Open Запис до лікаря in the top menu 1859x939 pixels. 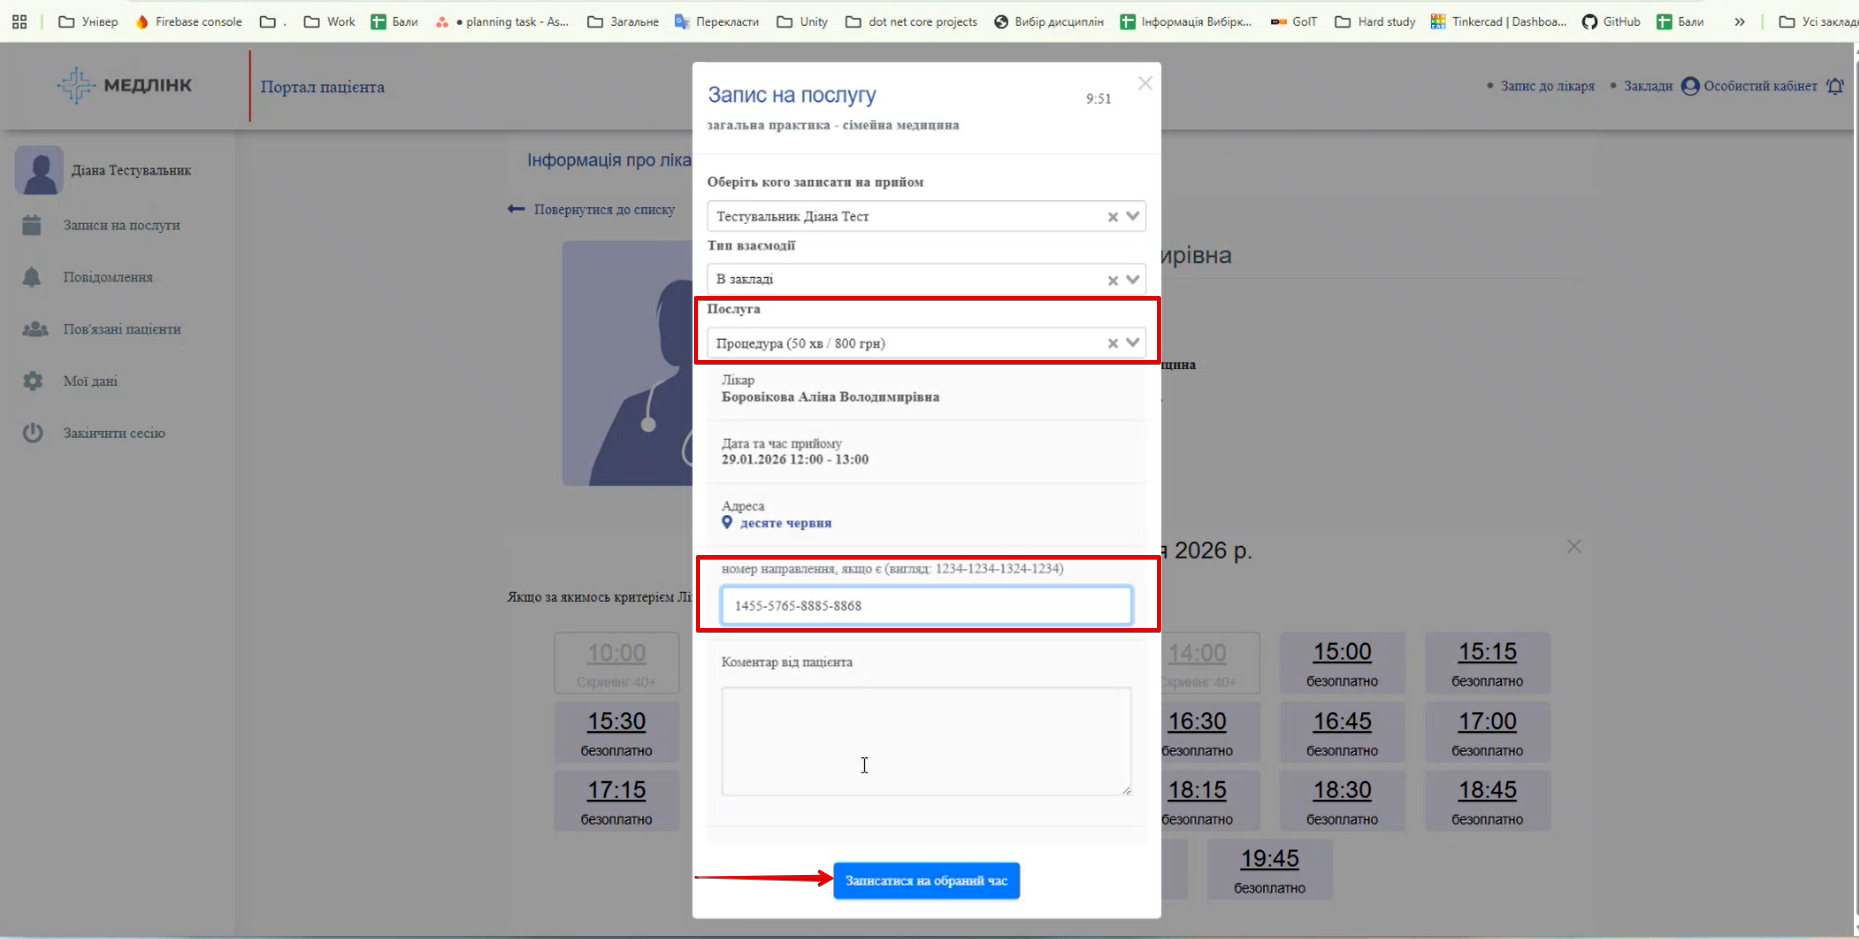pyautogui.click(x=1546, y=86)
